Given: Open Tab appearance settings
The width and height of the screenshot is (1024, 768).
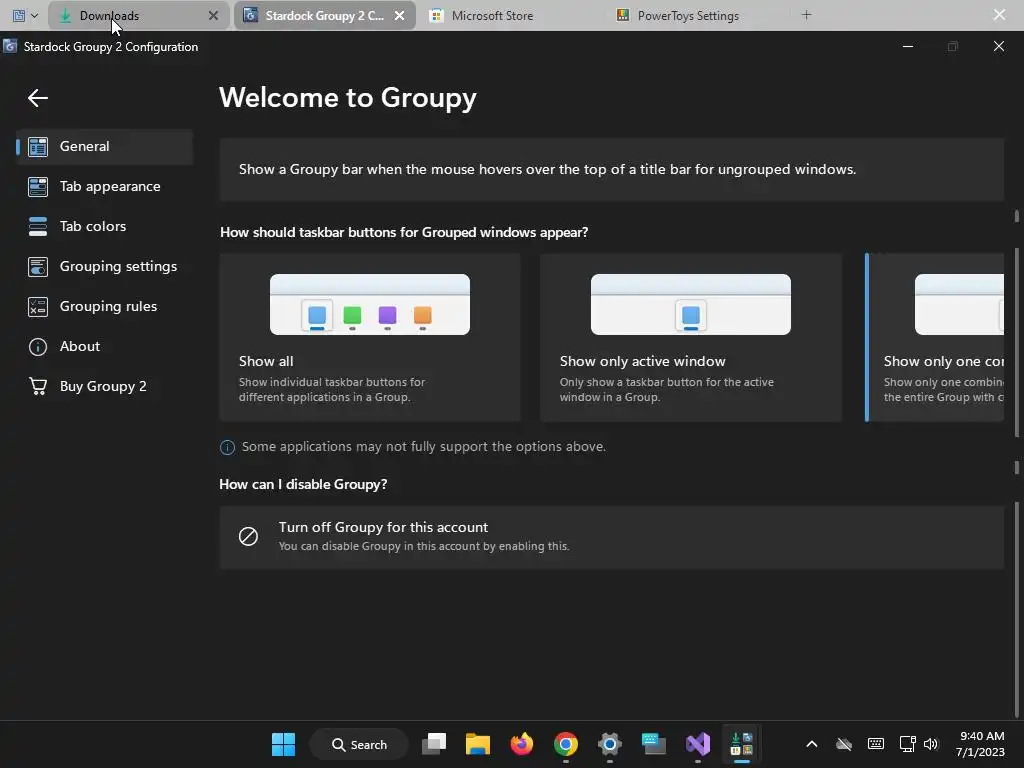Looking at the screenshot, I should click(104, 187).
